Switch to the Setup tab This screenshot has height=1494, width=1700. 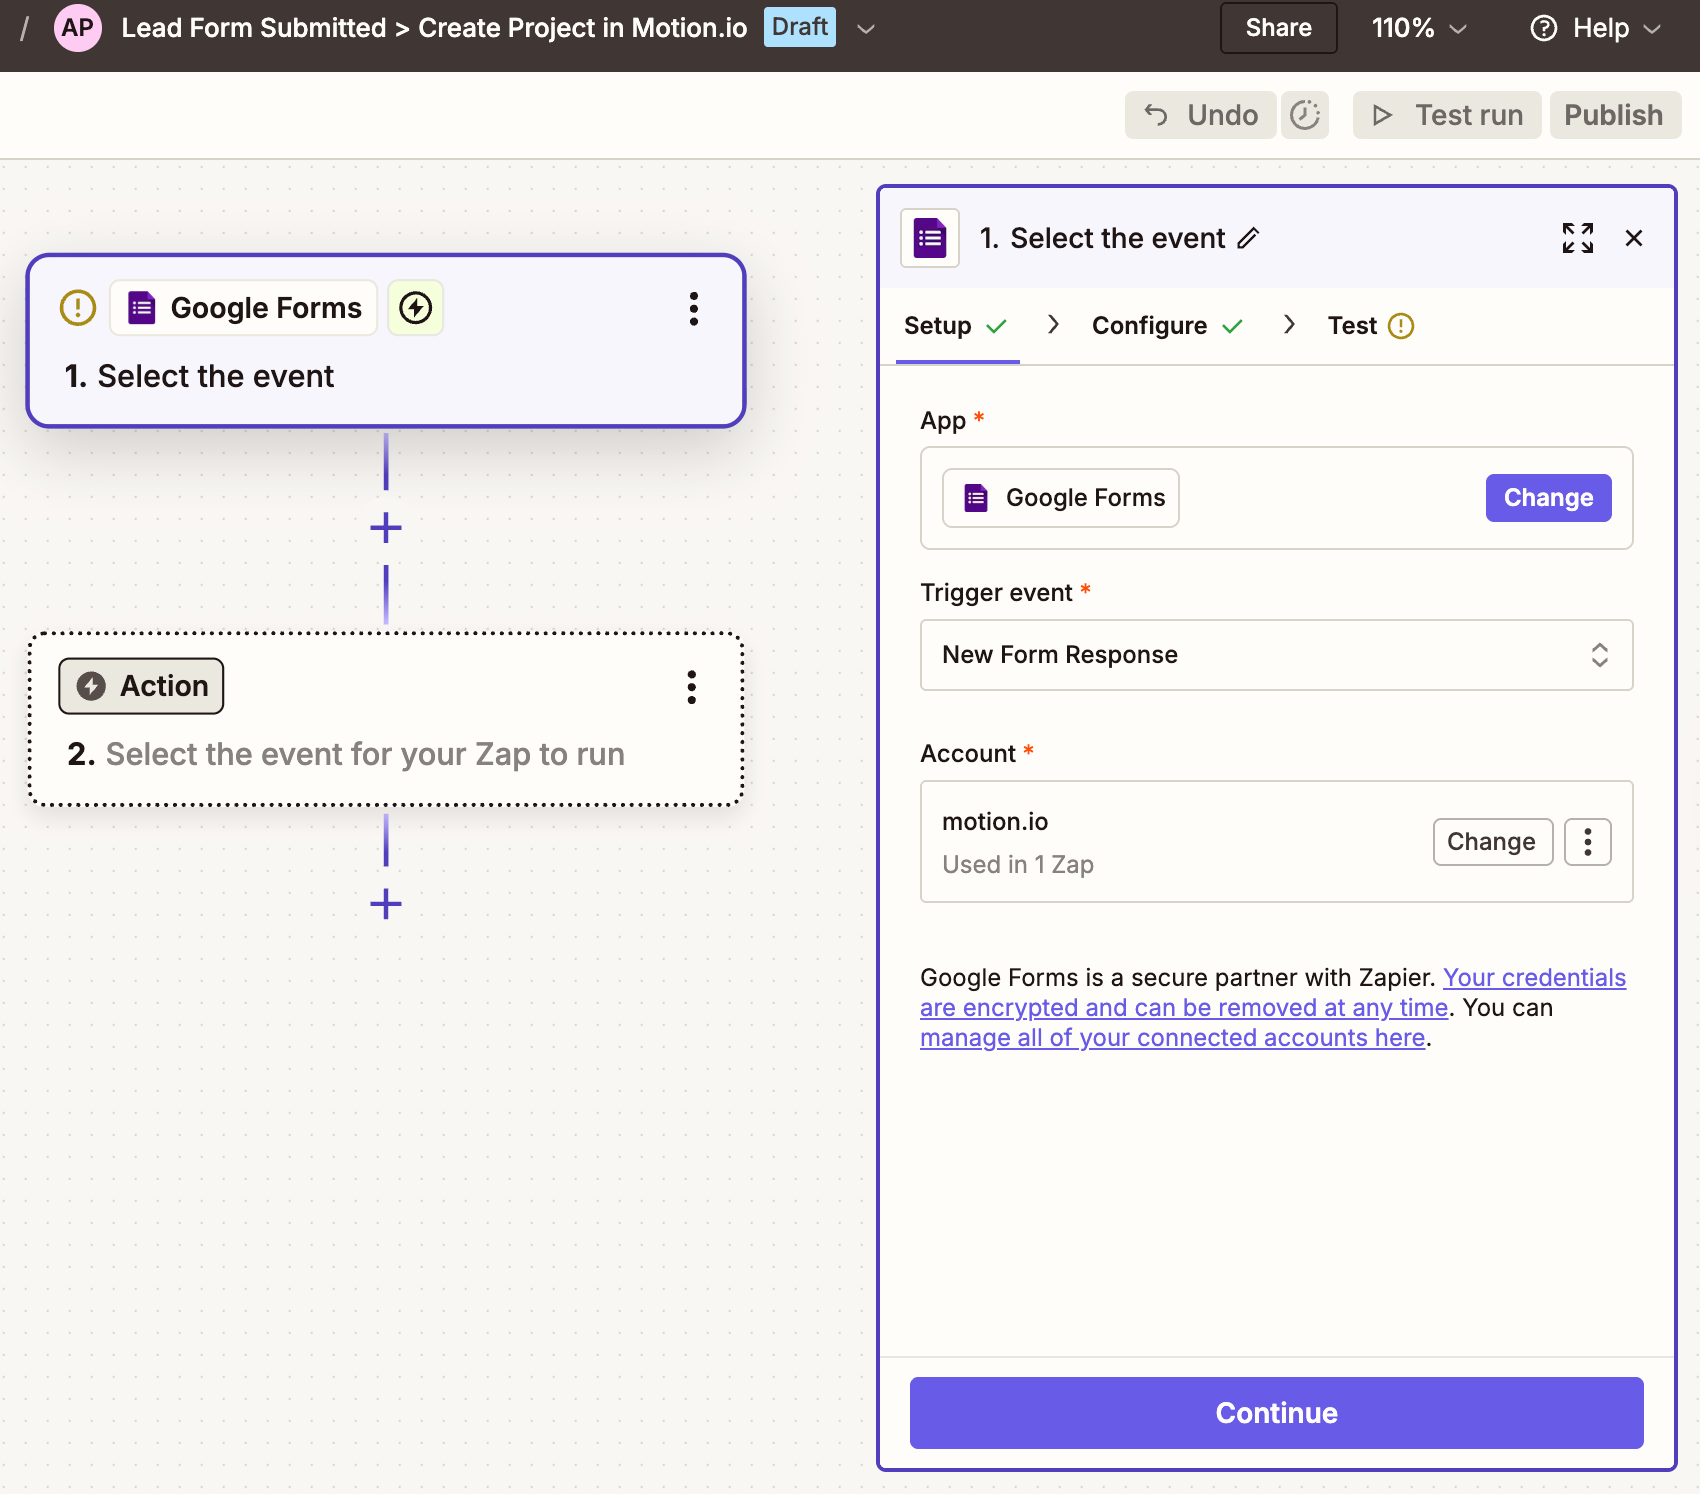pyautogui.click(x=956, y=326)
